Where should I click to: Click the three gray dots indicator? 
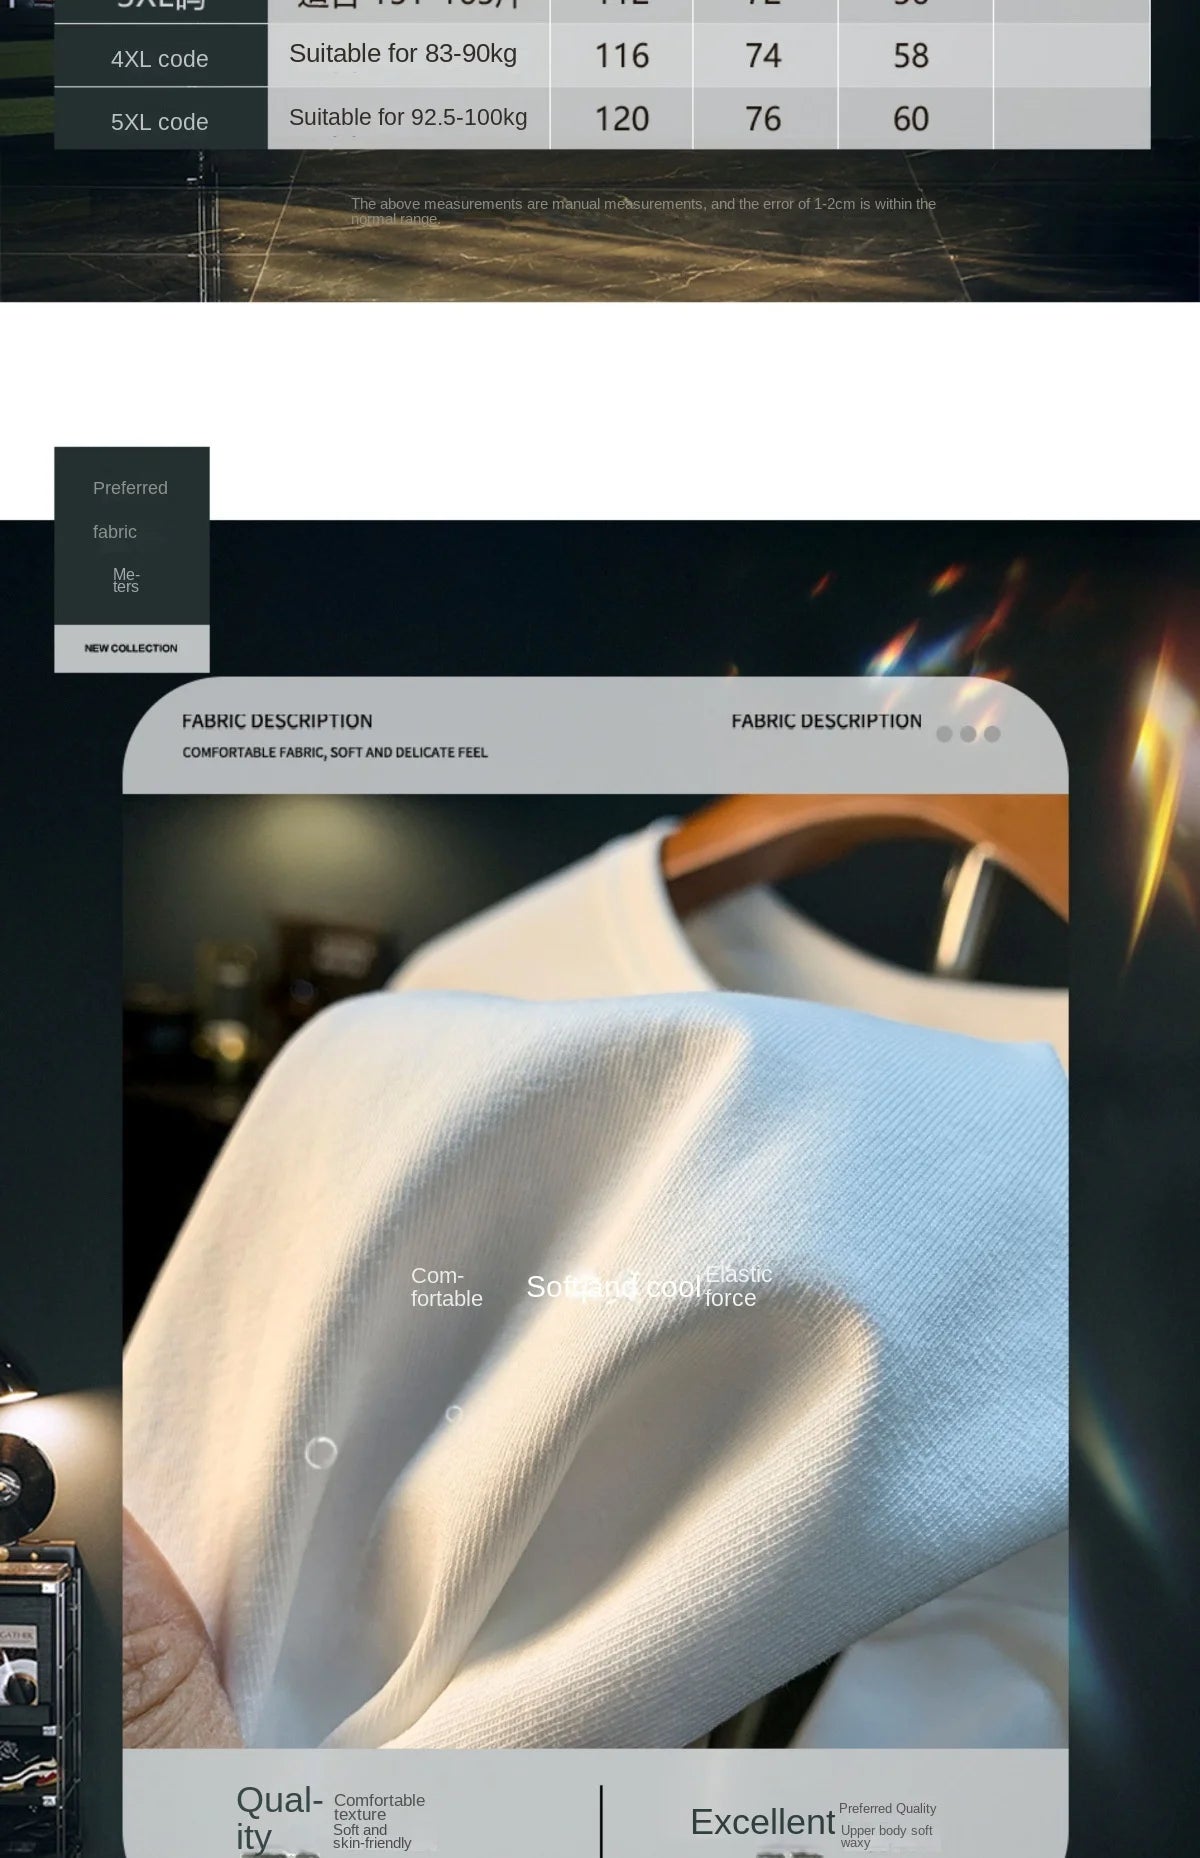(968, 734)
